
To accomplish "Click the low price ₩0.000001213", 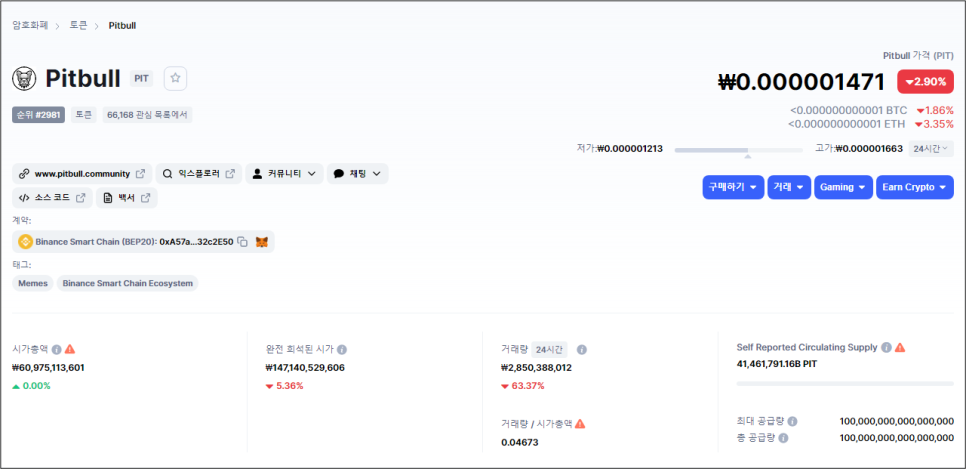I will tap(630, 149).
